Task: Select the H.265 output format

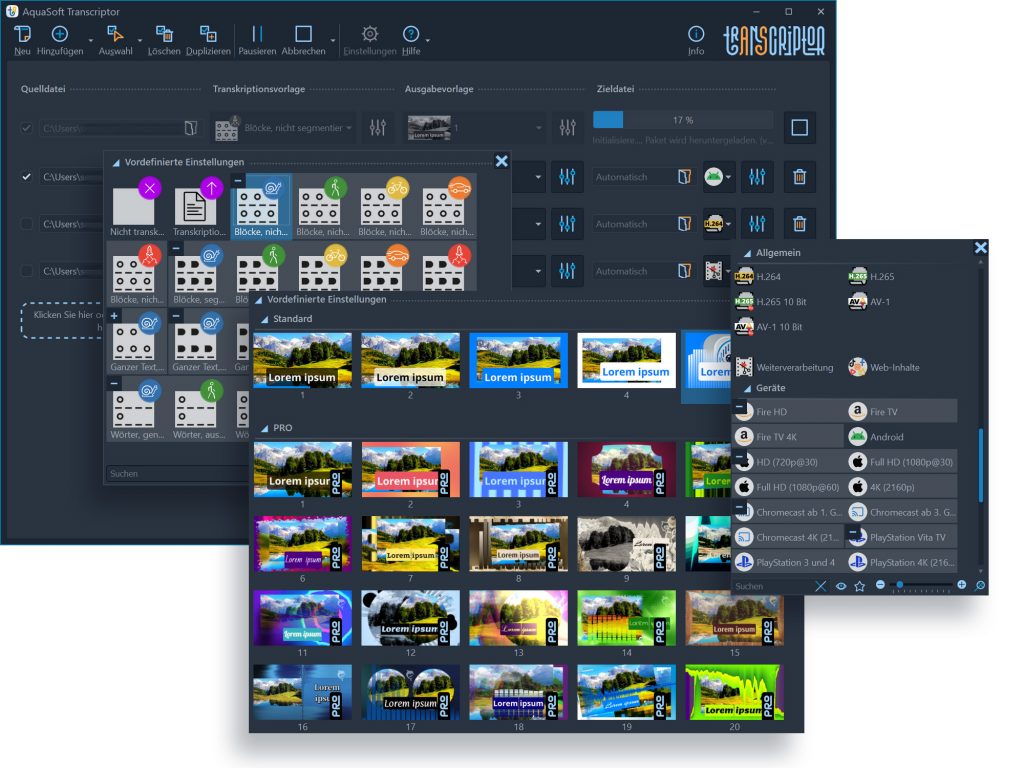Action: 858,277
